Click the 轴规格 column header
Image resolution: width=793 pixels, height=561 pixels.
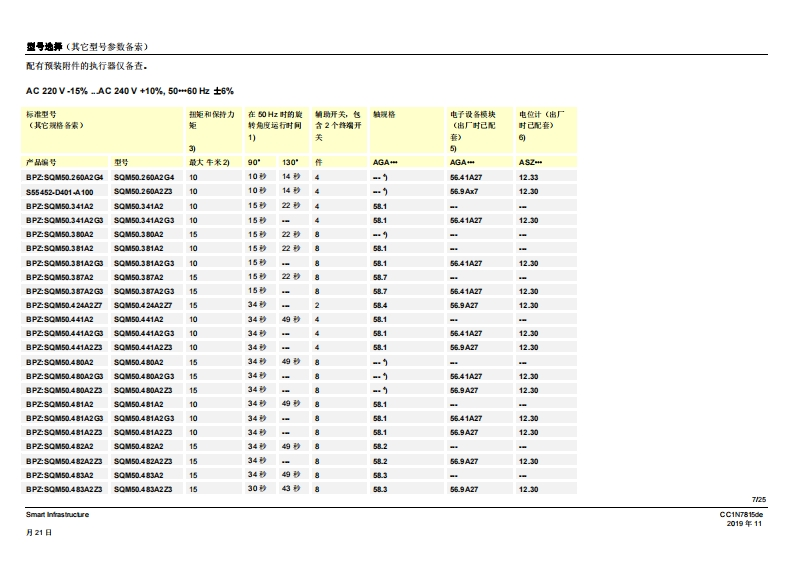[384, 115]
